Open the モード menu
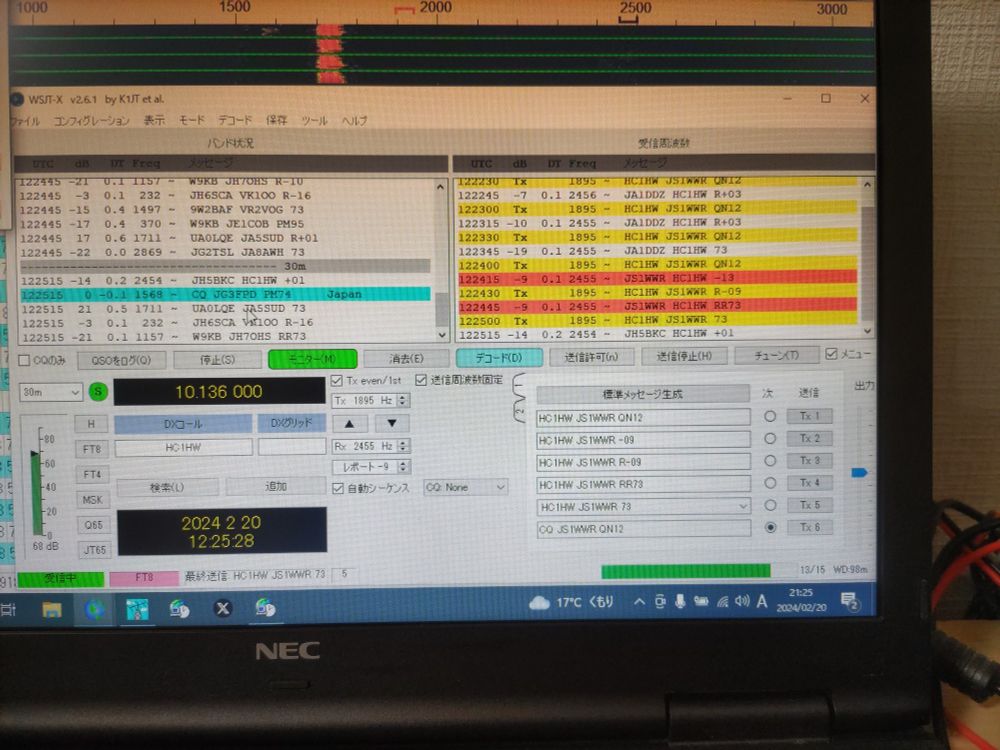The width and height of the screenshot is (1000, 750). [x=191, y=120]
